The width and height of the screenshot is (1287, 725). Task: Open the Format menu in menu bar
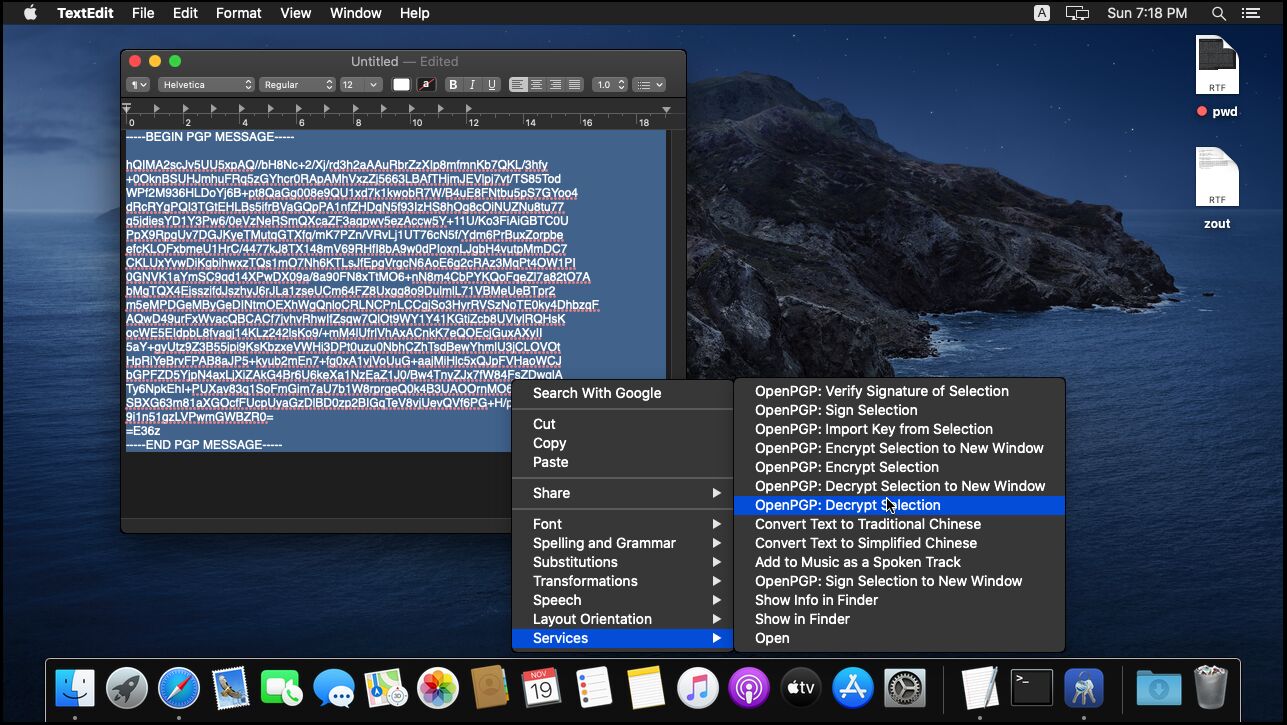(x=238, y=13)
